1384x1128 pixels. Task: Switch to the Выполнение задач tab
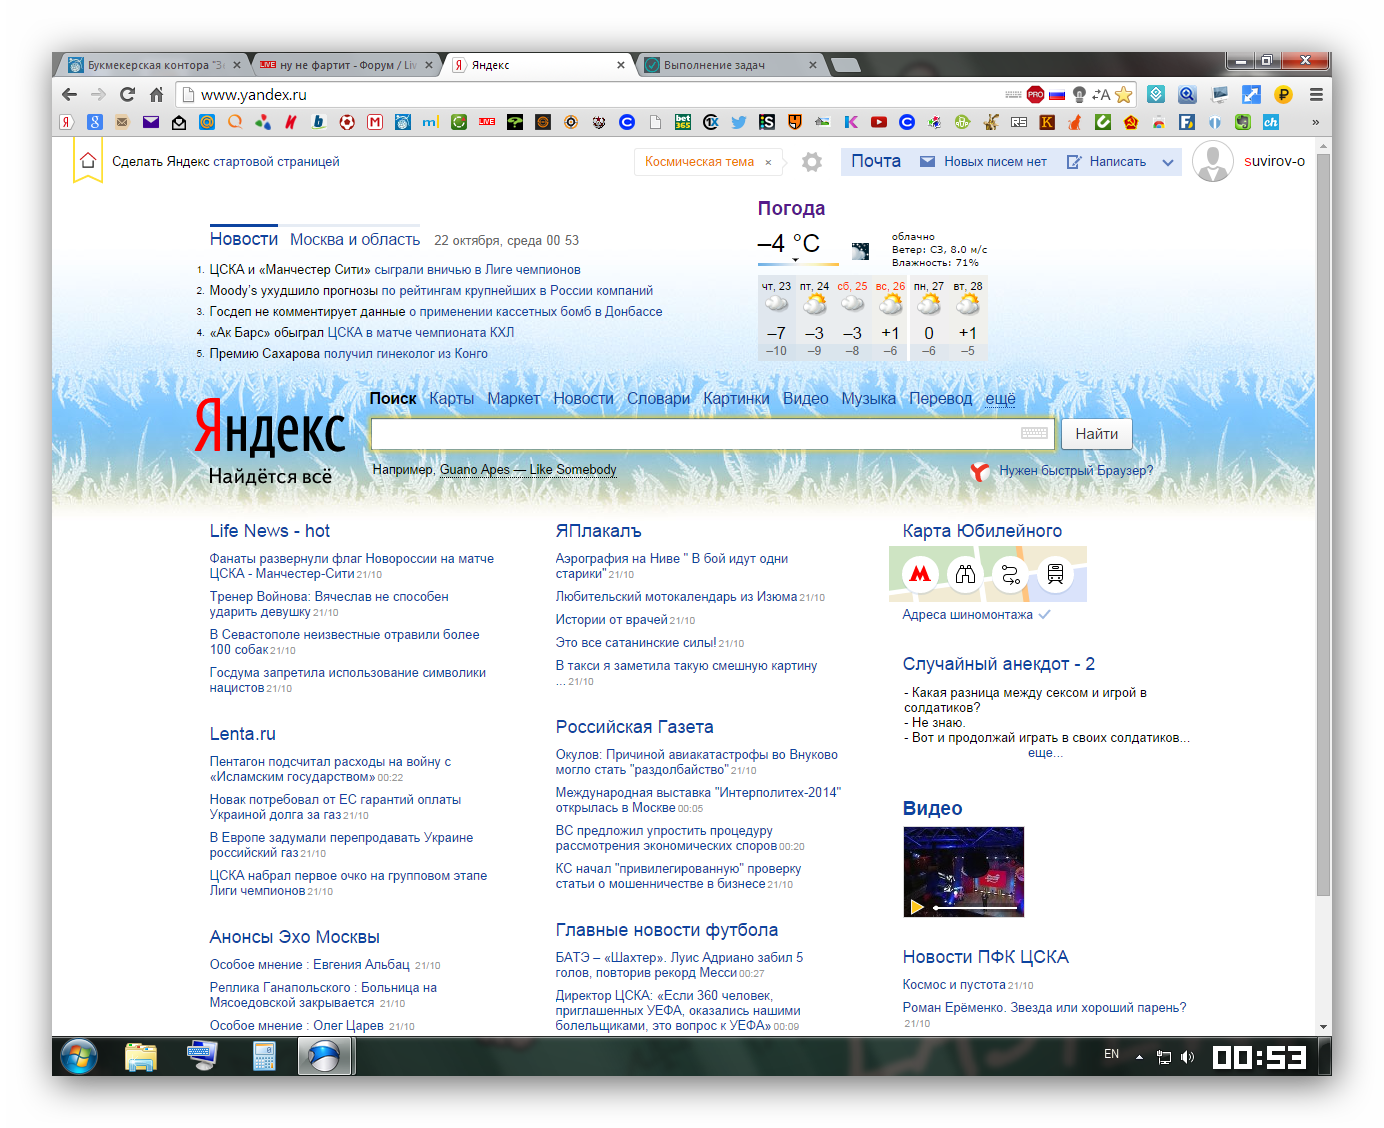(x=731, y=65)
